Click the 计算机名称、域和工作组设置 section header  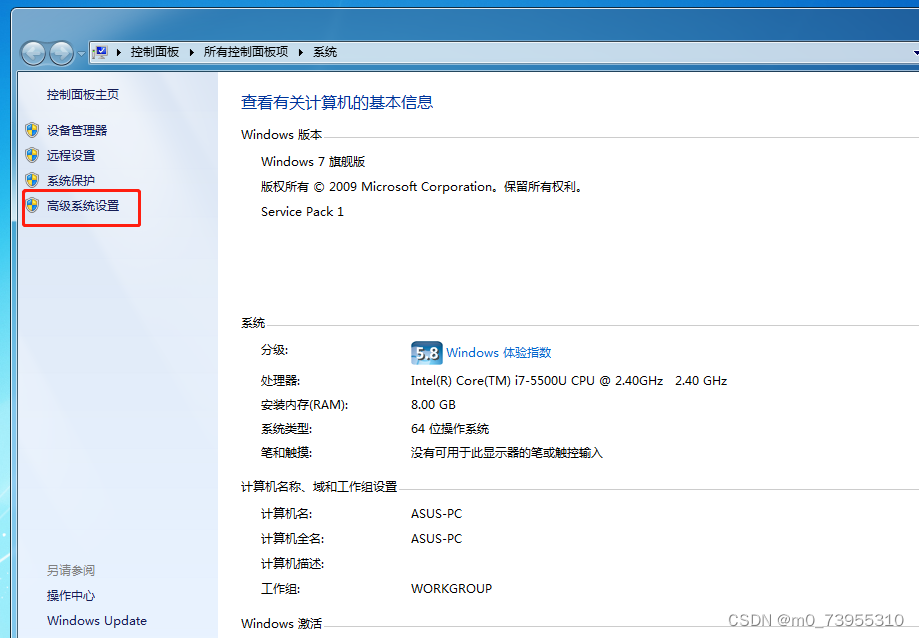coord(319,487)
